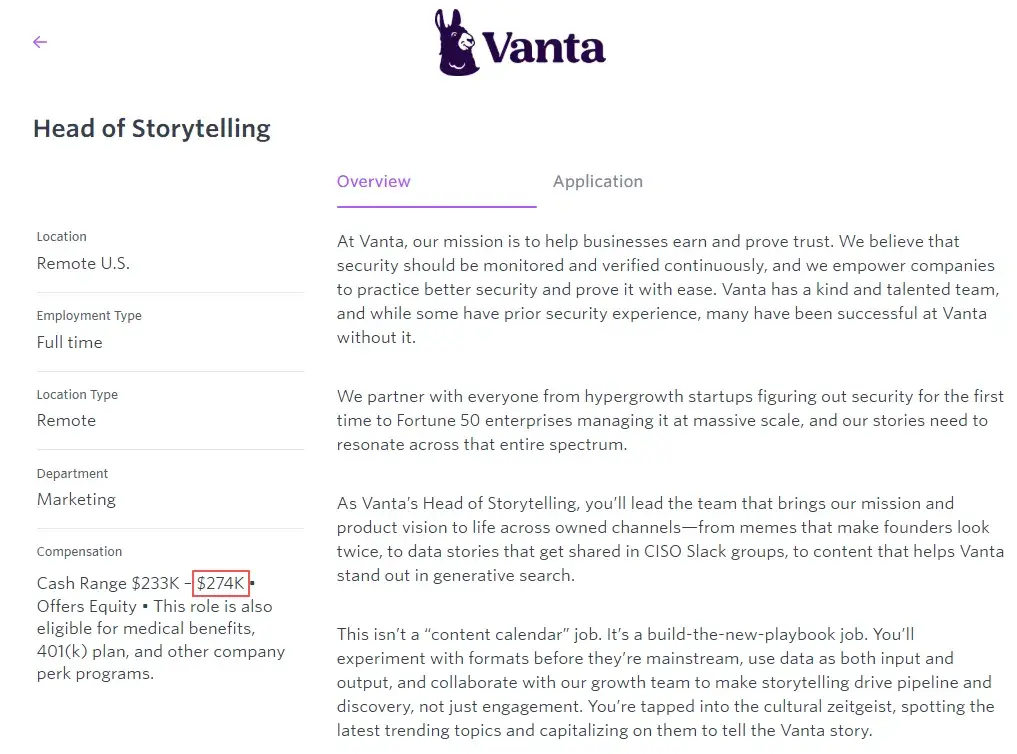Image resolution: width=1017 pixels, height=754 pixels.
Task: Click the Head of Storytelling heading
Action: (x=152, y=129)
